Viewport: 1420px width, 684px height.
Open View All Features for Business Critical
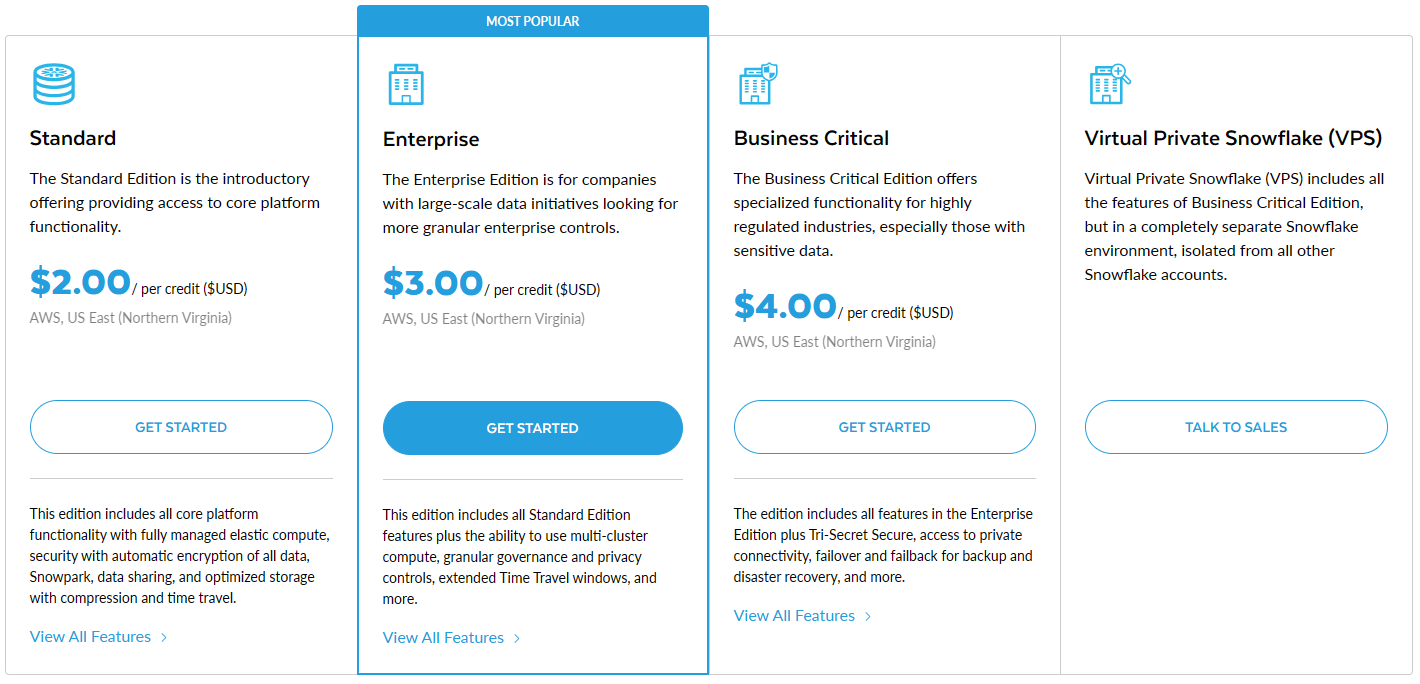click(794, 615)
